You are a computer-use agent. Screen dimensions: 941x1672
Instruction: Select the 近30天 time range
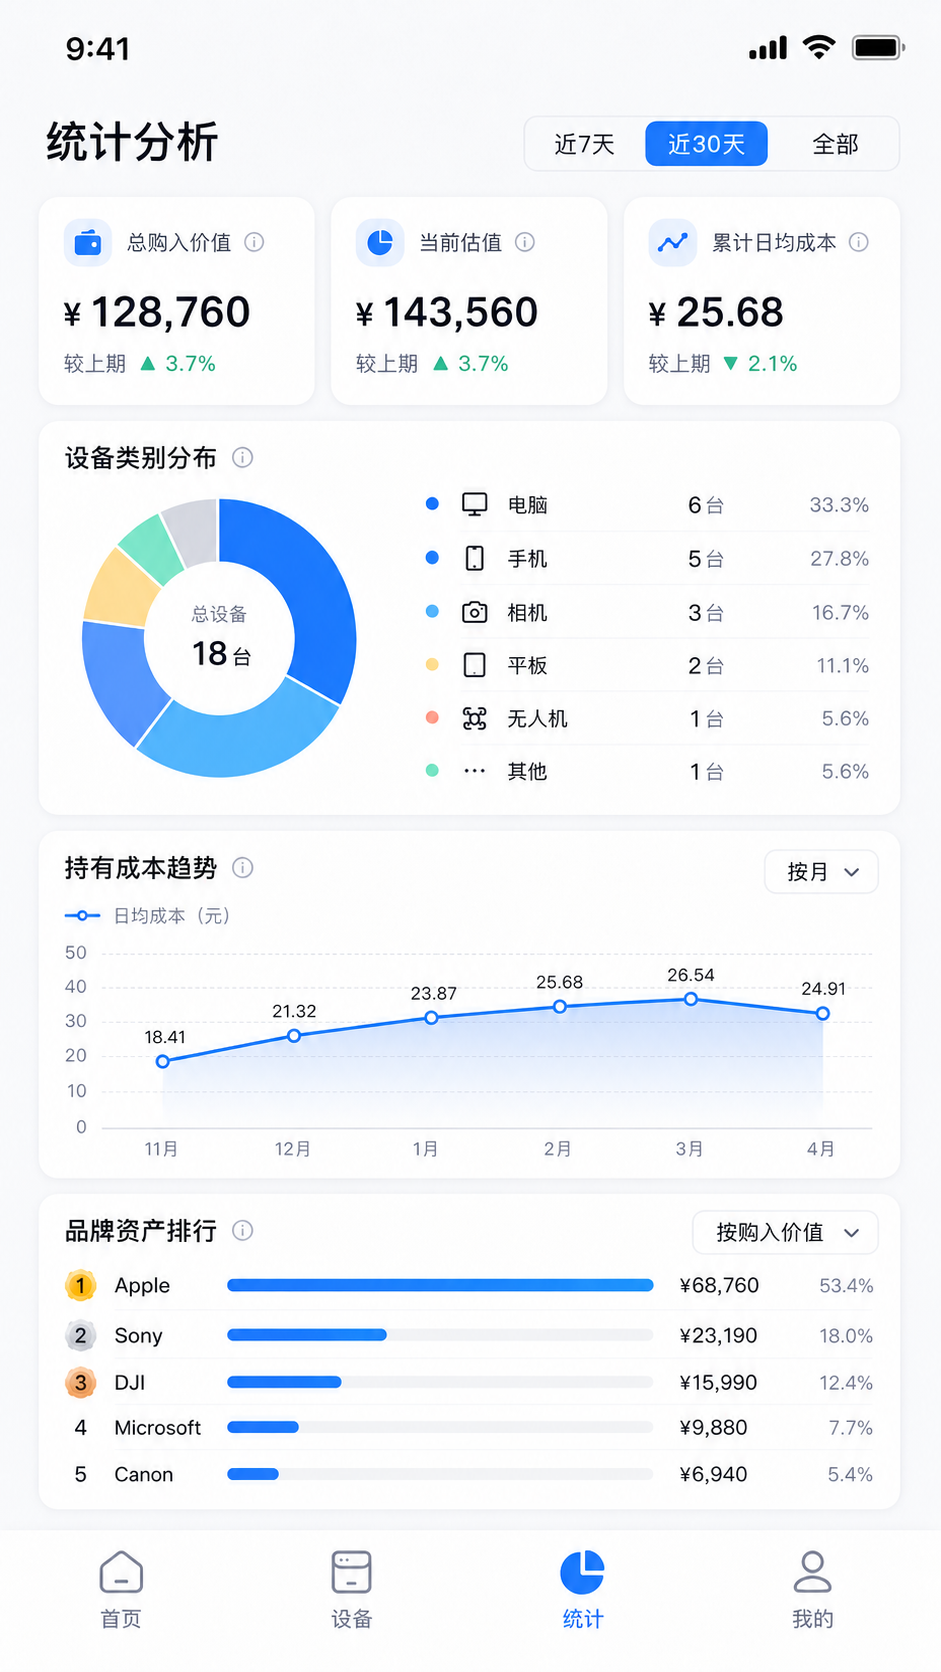(x=706, y=144)
